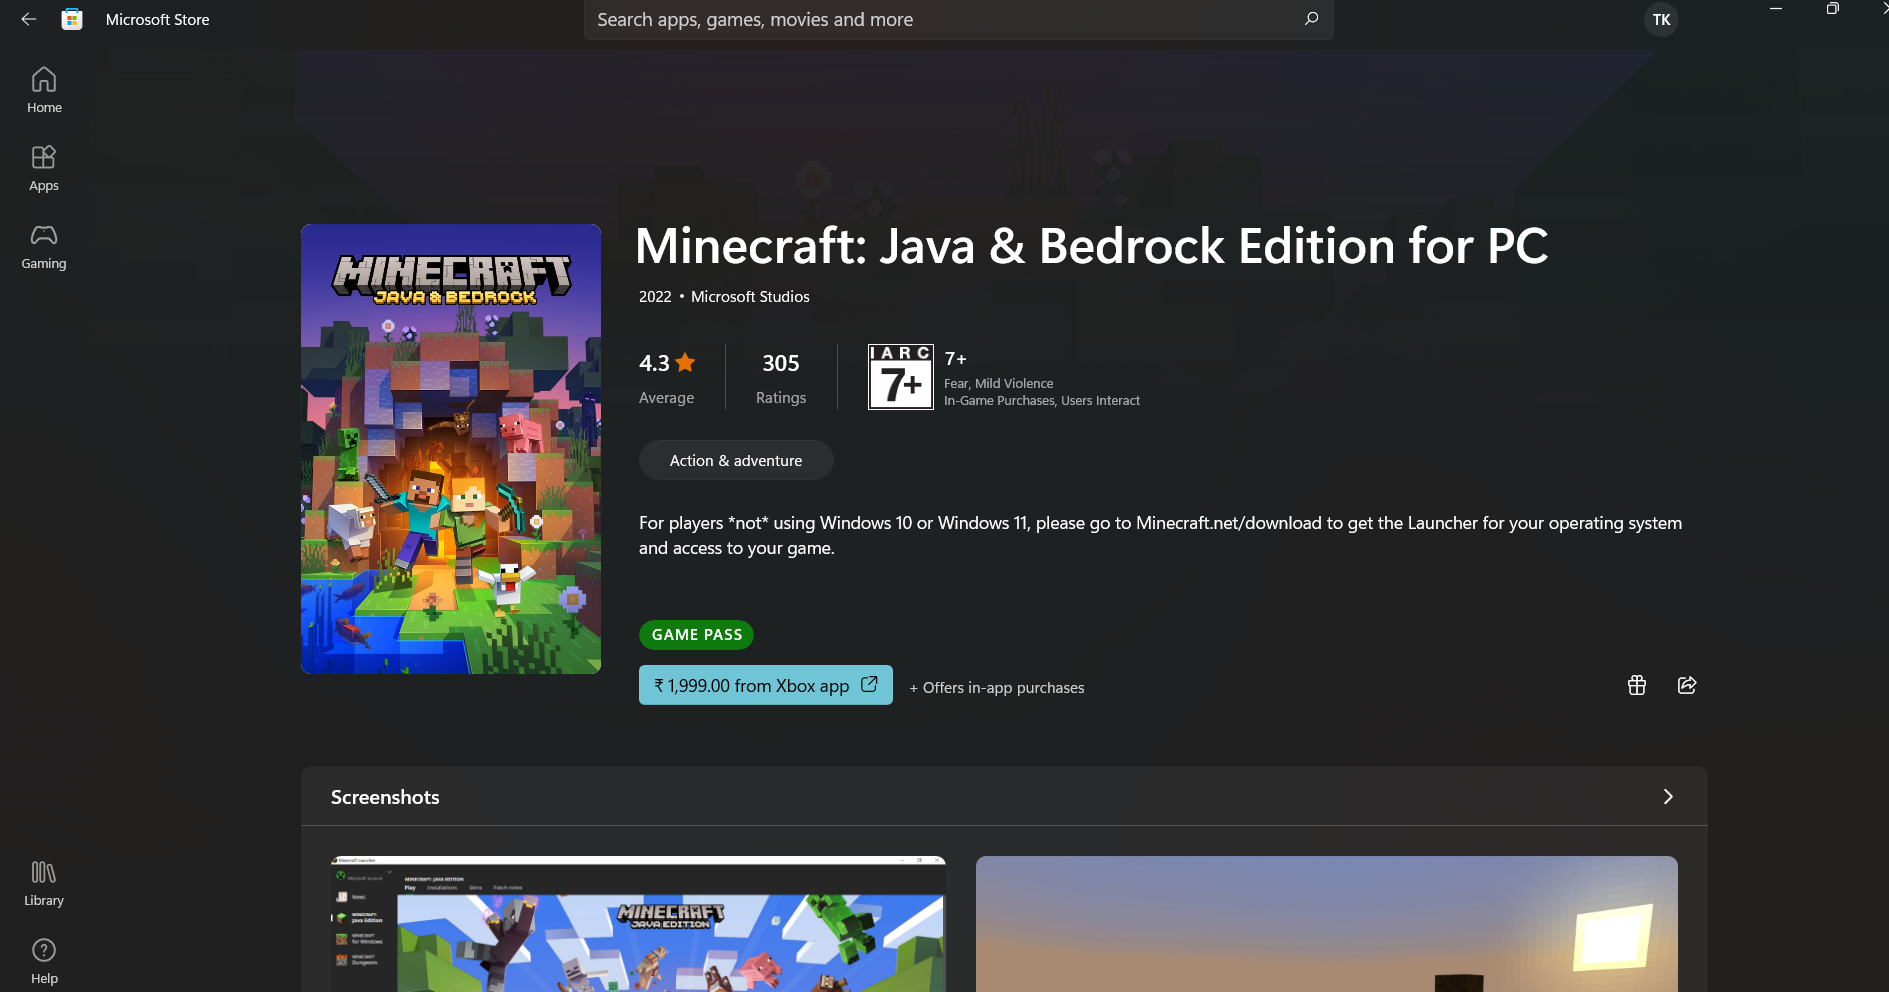Click the Microsoft Store logo icon
Viewport: 1889px width, 992px height.
(72, 19)
